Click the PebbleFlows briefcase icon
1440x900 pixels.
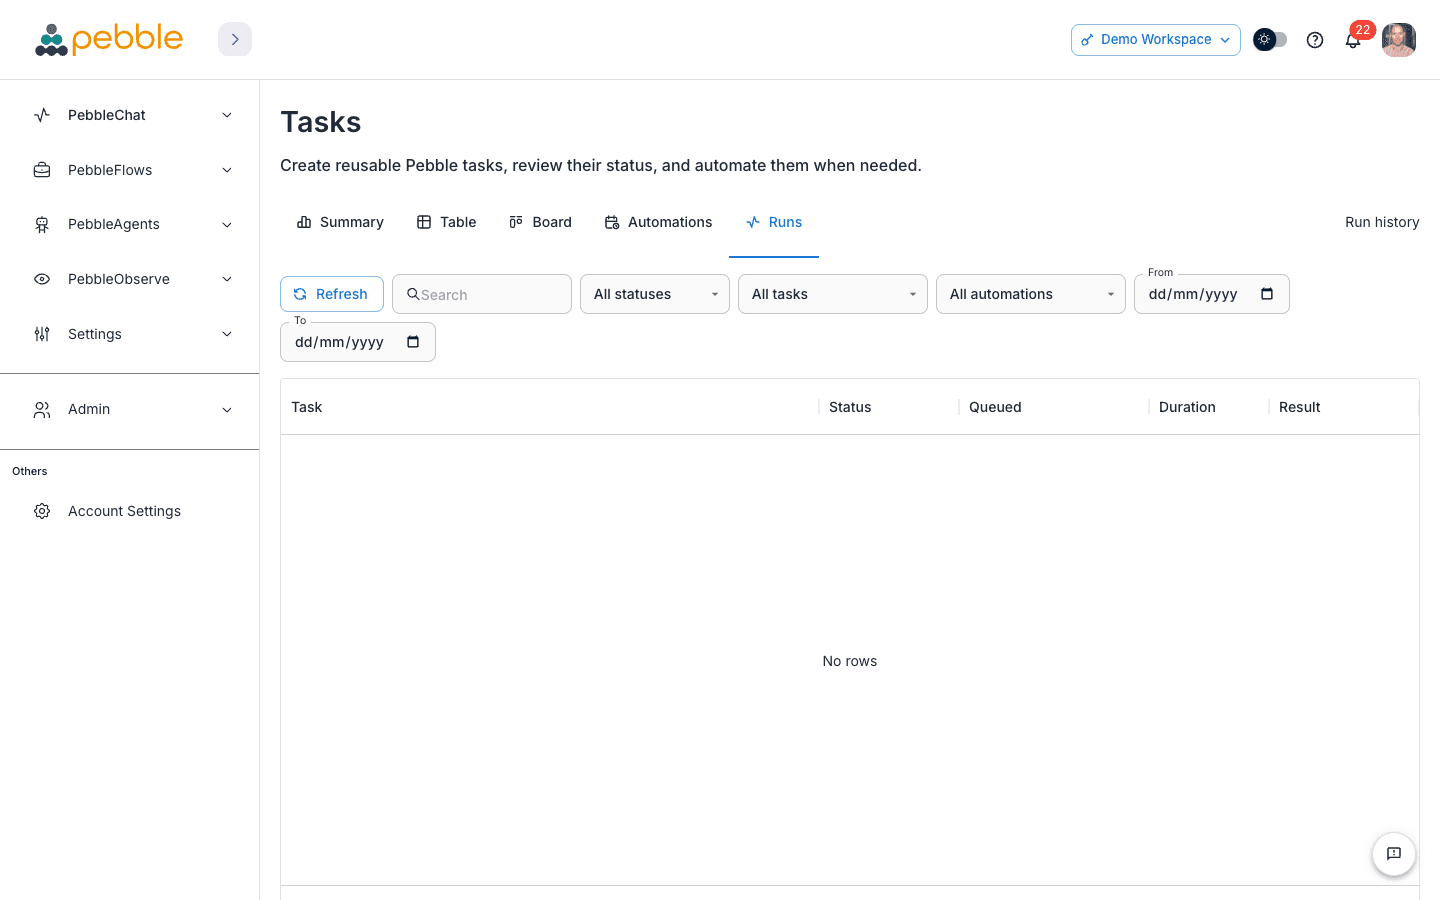coord(42,170)
